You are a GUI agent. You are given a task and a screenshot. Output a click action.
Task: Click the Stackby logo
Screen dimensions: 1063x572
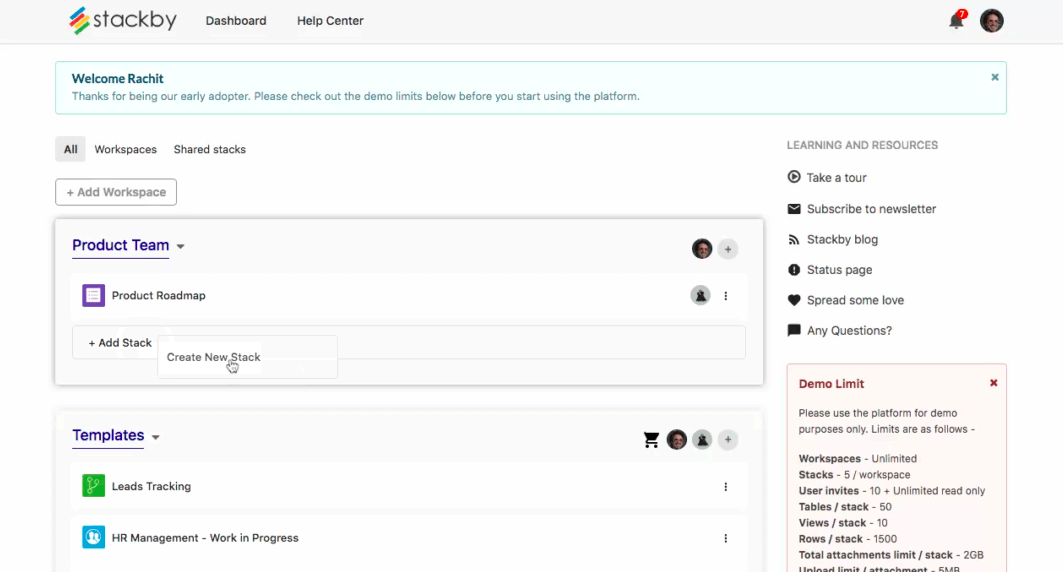(123, 20)
